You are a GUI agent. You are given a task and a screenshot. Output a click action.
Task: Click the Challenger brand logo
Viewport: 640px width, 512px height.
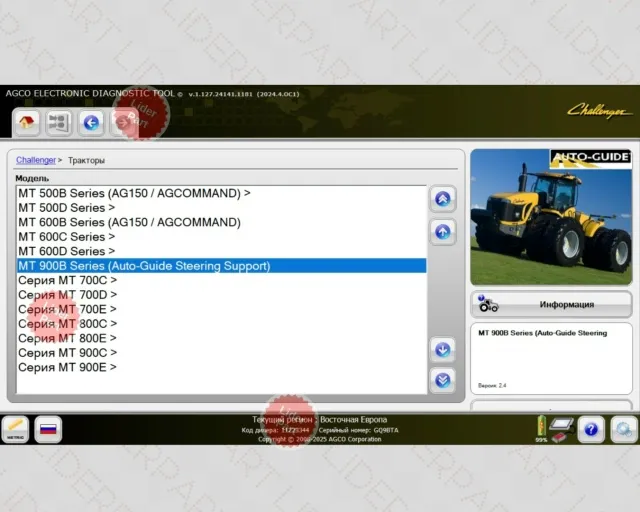tap(599, 111)
